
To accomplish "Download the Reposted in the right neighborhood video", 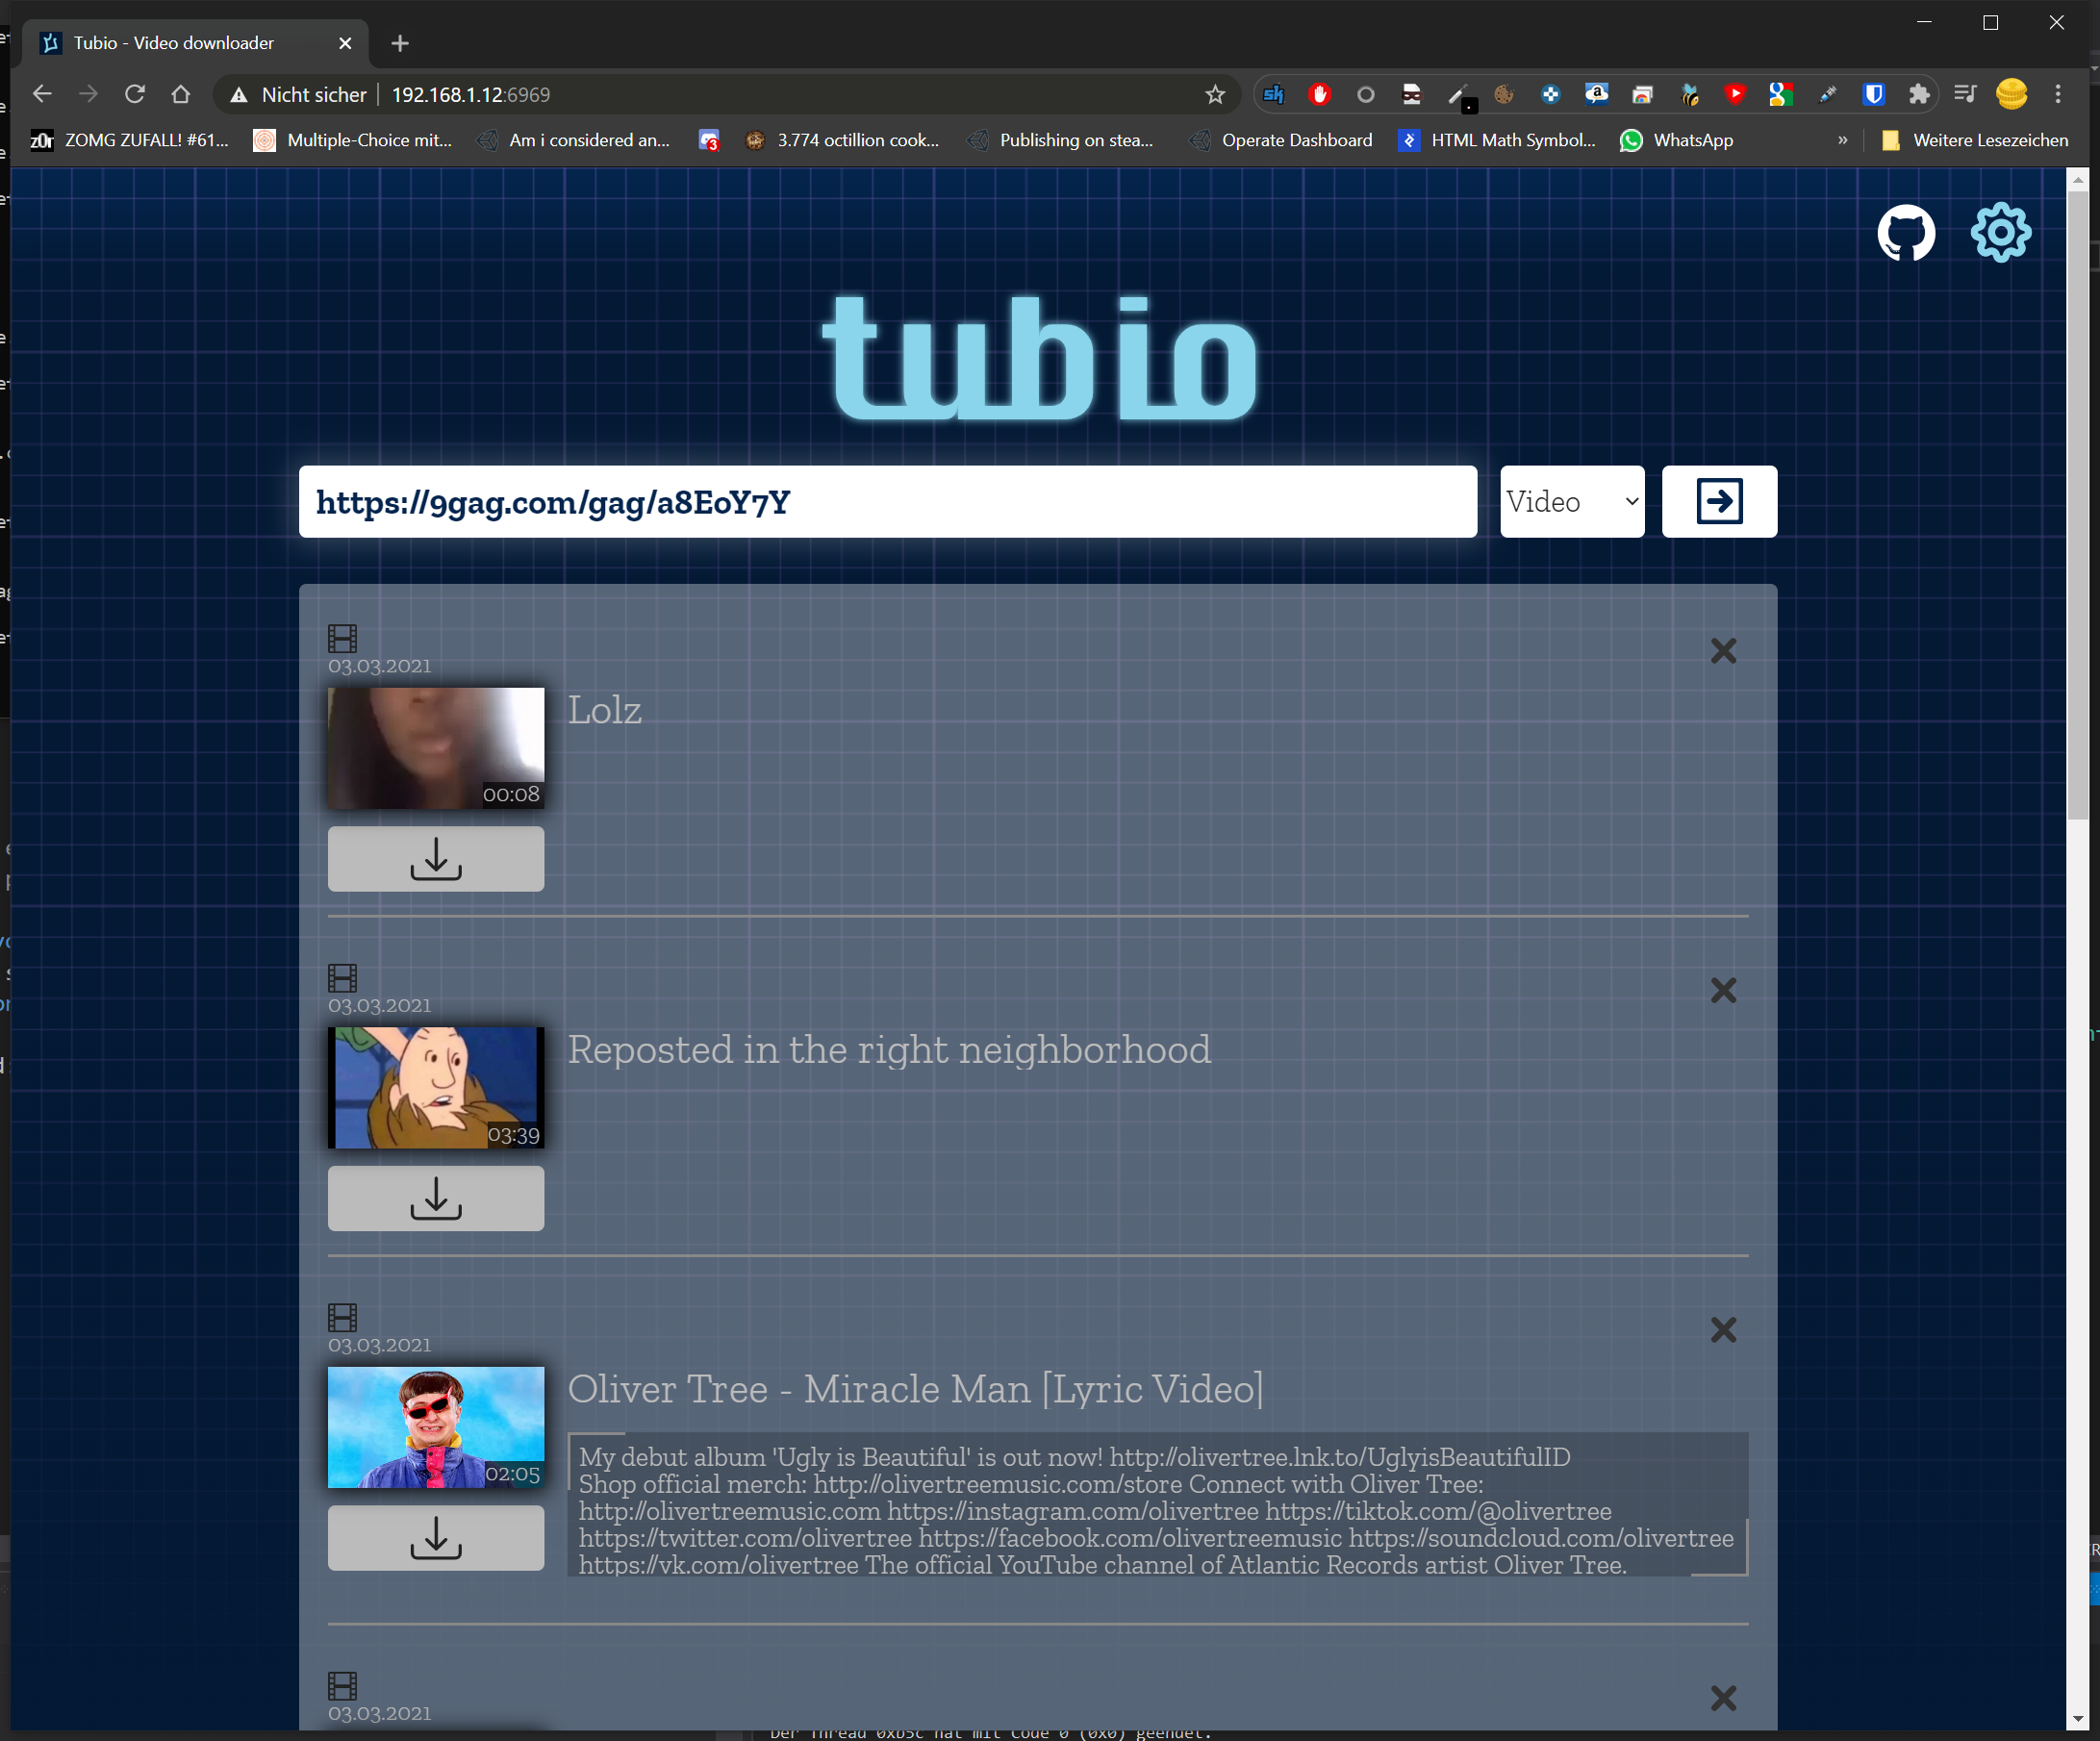I will 436,1198.
